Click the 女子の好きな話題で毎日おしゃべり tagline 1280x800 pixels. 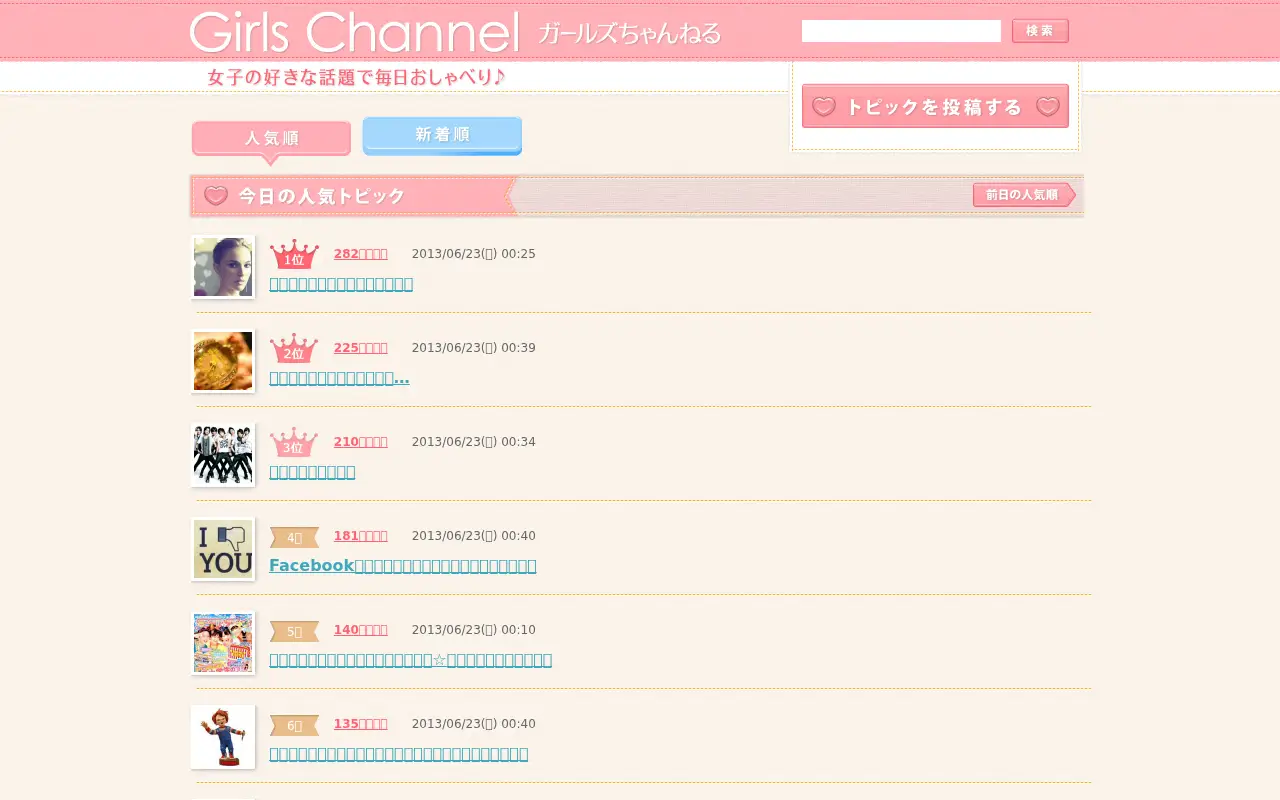[x=356, y=77]
